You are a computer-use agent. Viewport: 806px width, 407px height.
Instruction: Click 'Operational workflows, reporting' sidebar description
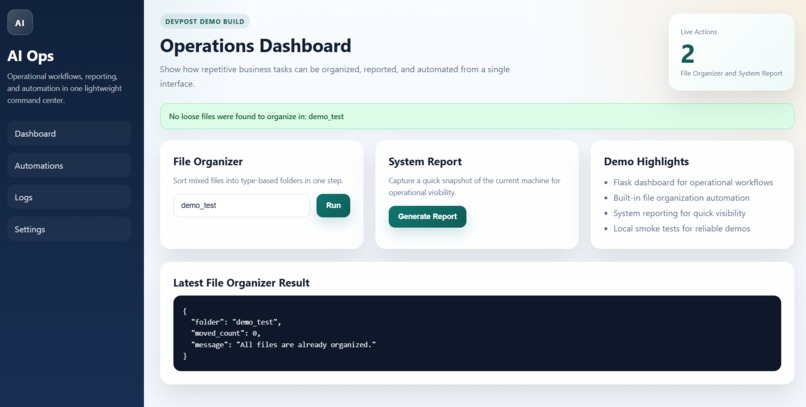[64, 88]
